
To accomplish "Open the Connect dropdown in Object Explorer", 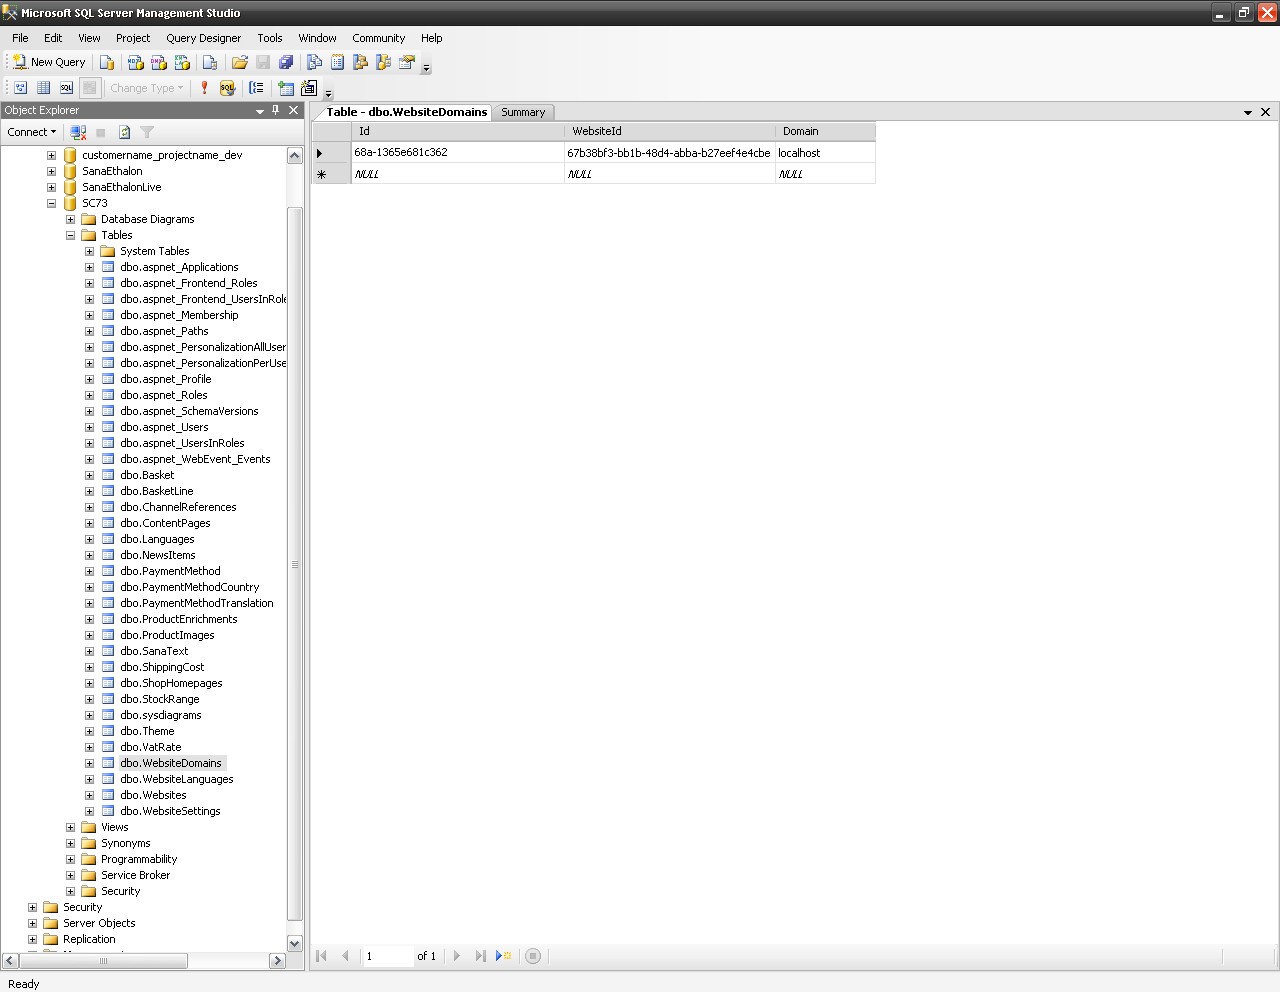I will tap(32, 132).
